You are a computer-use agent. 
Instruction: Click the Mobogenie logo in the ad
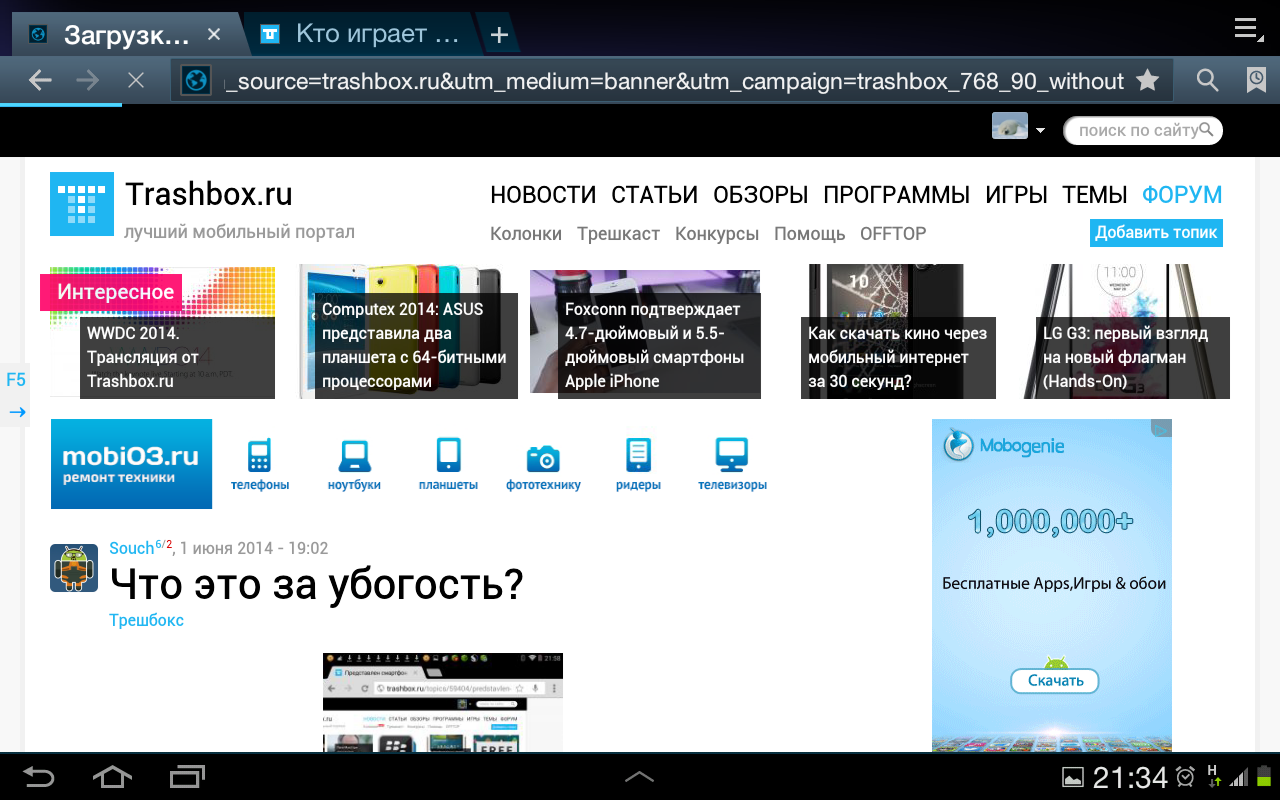click(x=1004, y=446)
